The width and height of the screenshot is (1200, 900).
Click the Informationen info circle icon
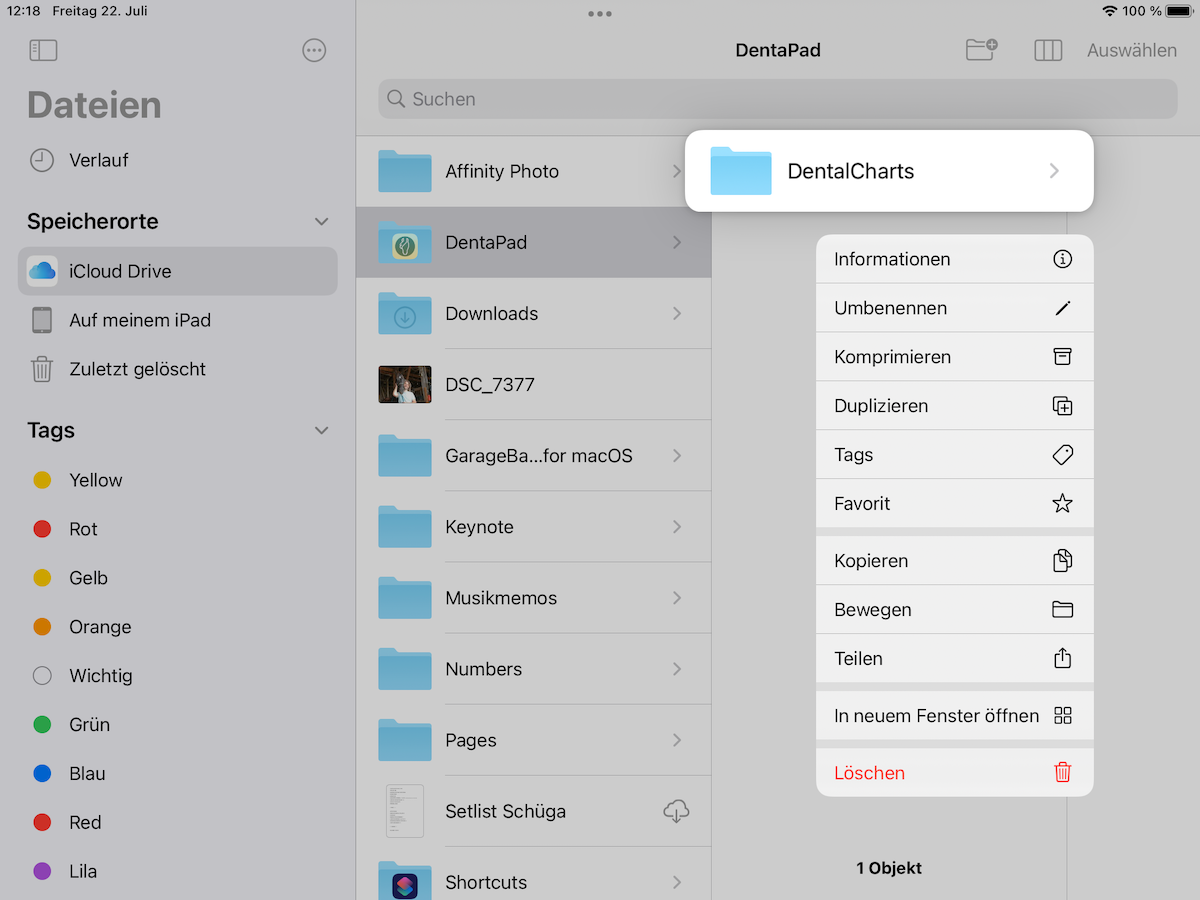1063,259
